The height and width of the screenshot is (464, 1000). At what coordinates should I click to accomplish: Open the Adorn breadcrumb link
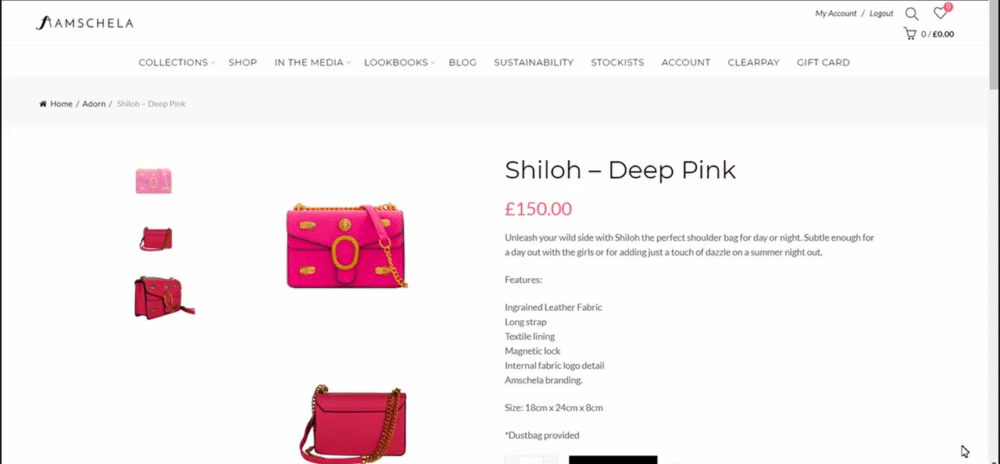(94, 103)
